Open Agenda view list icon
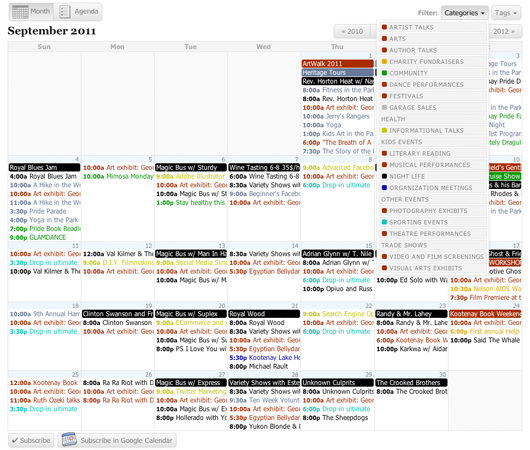Image resolution: width=530 pixels, height=450 pixels. click(65, 12)
